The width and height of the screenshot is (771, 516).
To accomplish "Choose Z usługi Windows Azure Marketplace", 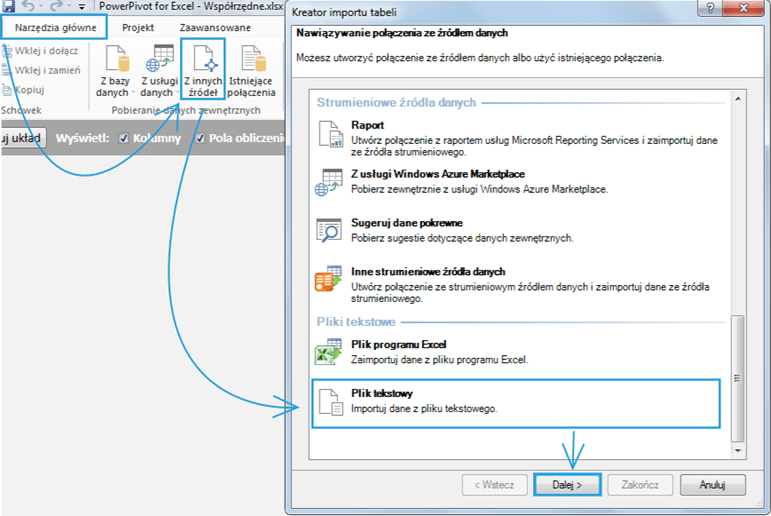I will (438, 174).
